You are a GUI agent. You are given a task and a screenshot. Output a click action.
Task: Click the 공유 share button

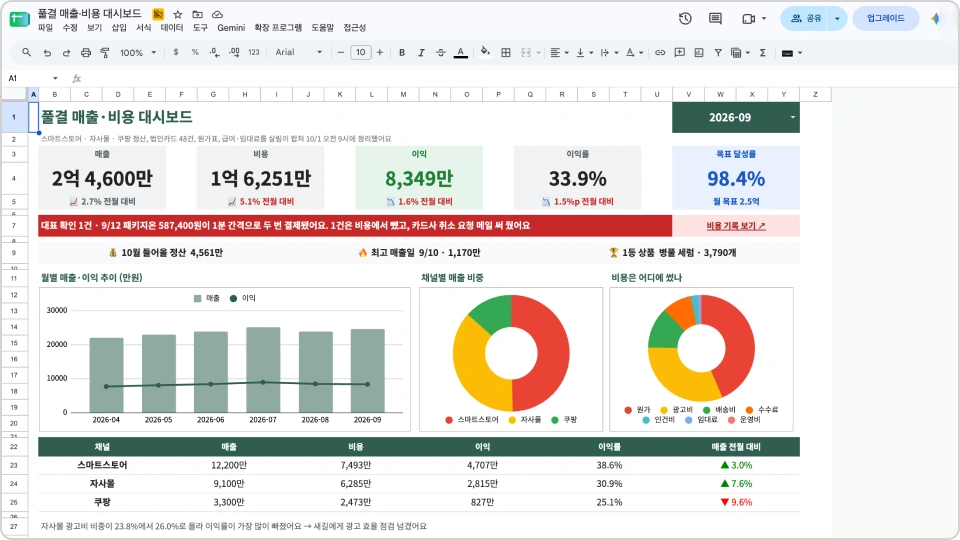pyautogui.click(x=805, y=18)
